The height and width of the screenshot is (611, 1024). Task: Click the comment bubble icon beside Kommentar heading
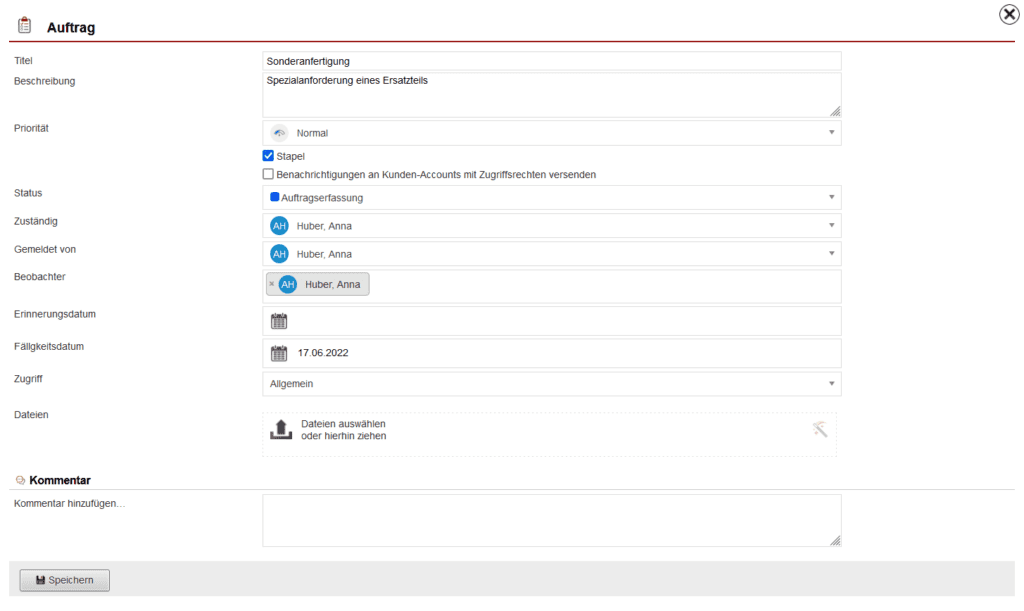click(x=18, y=479)
